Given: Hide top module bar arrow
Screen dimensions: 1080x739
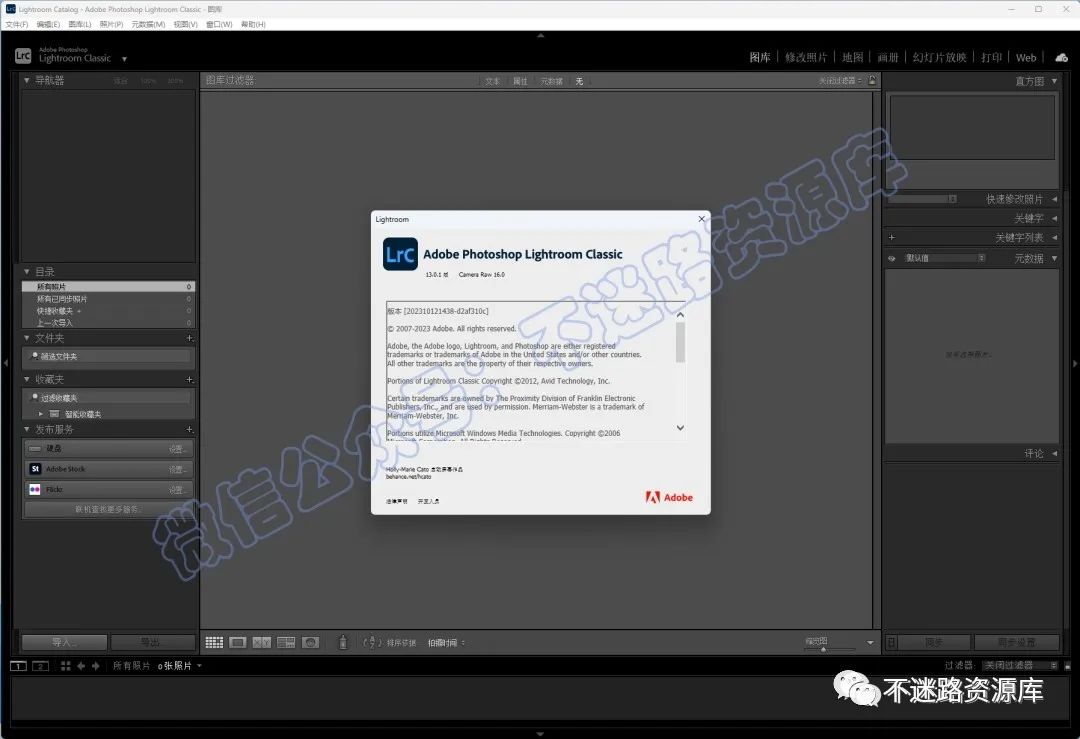Looking at the screenshot, I should (x=540, y=35).
